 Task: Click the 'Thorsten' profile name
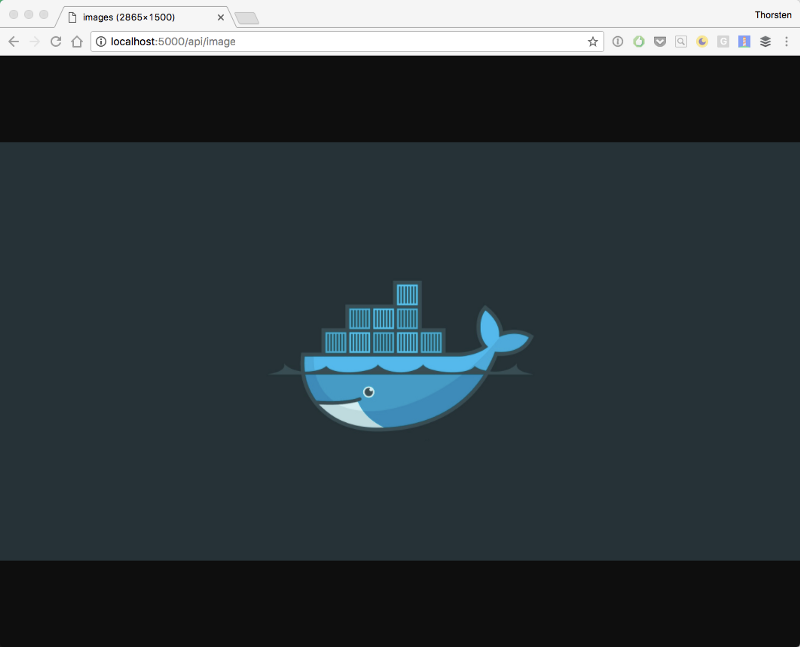[773, 14]
